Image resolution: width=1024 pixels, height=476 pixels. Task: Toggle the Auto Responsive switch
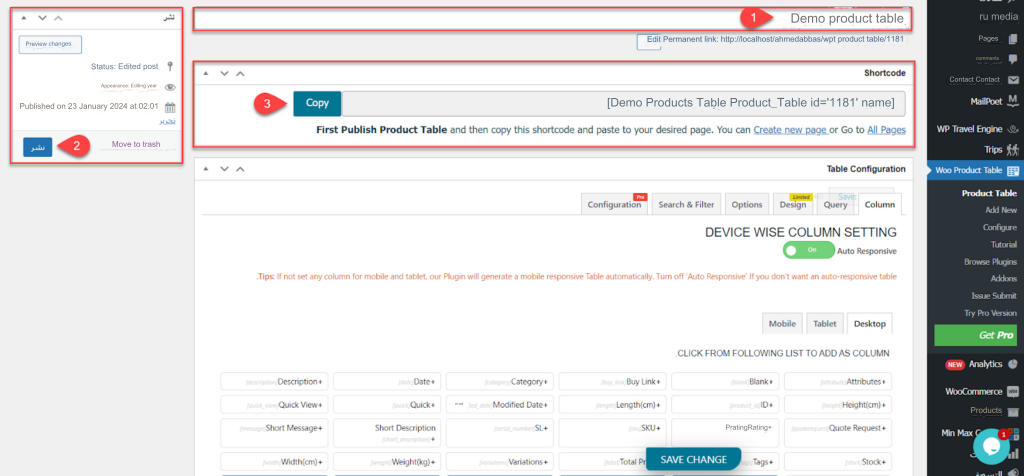click(x=808, y=250)
